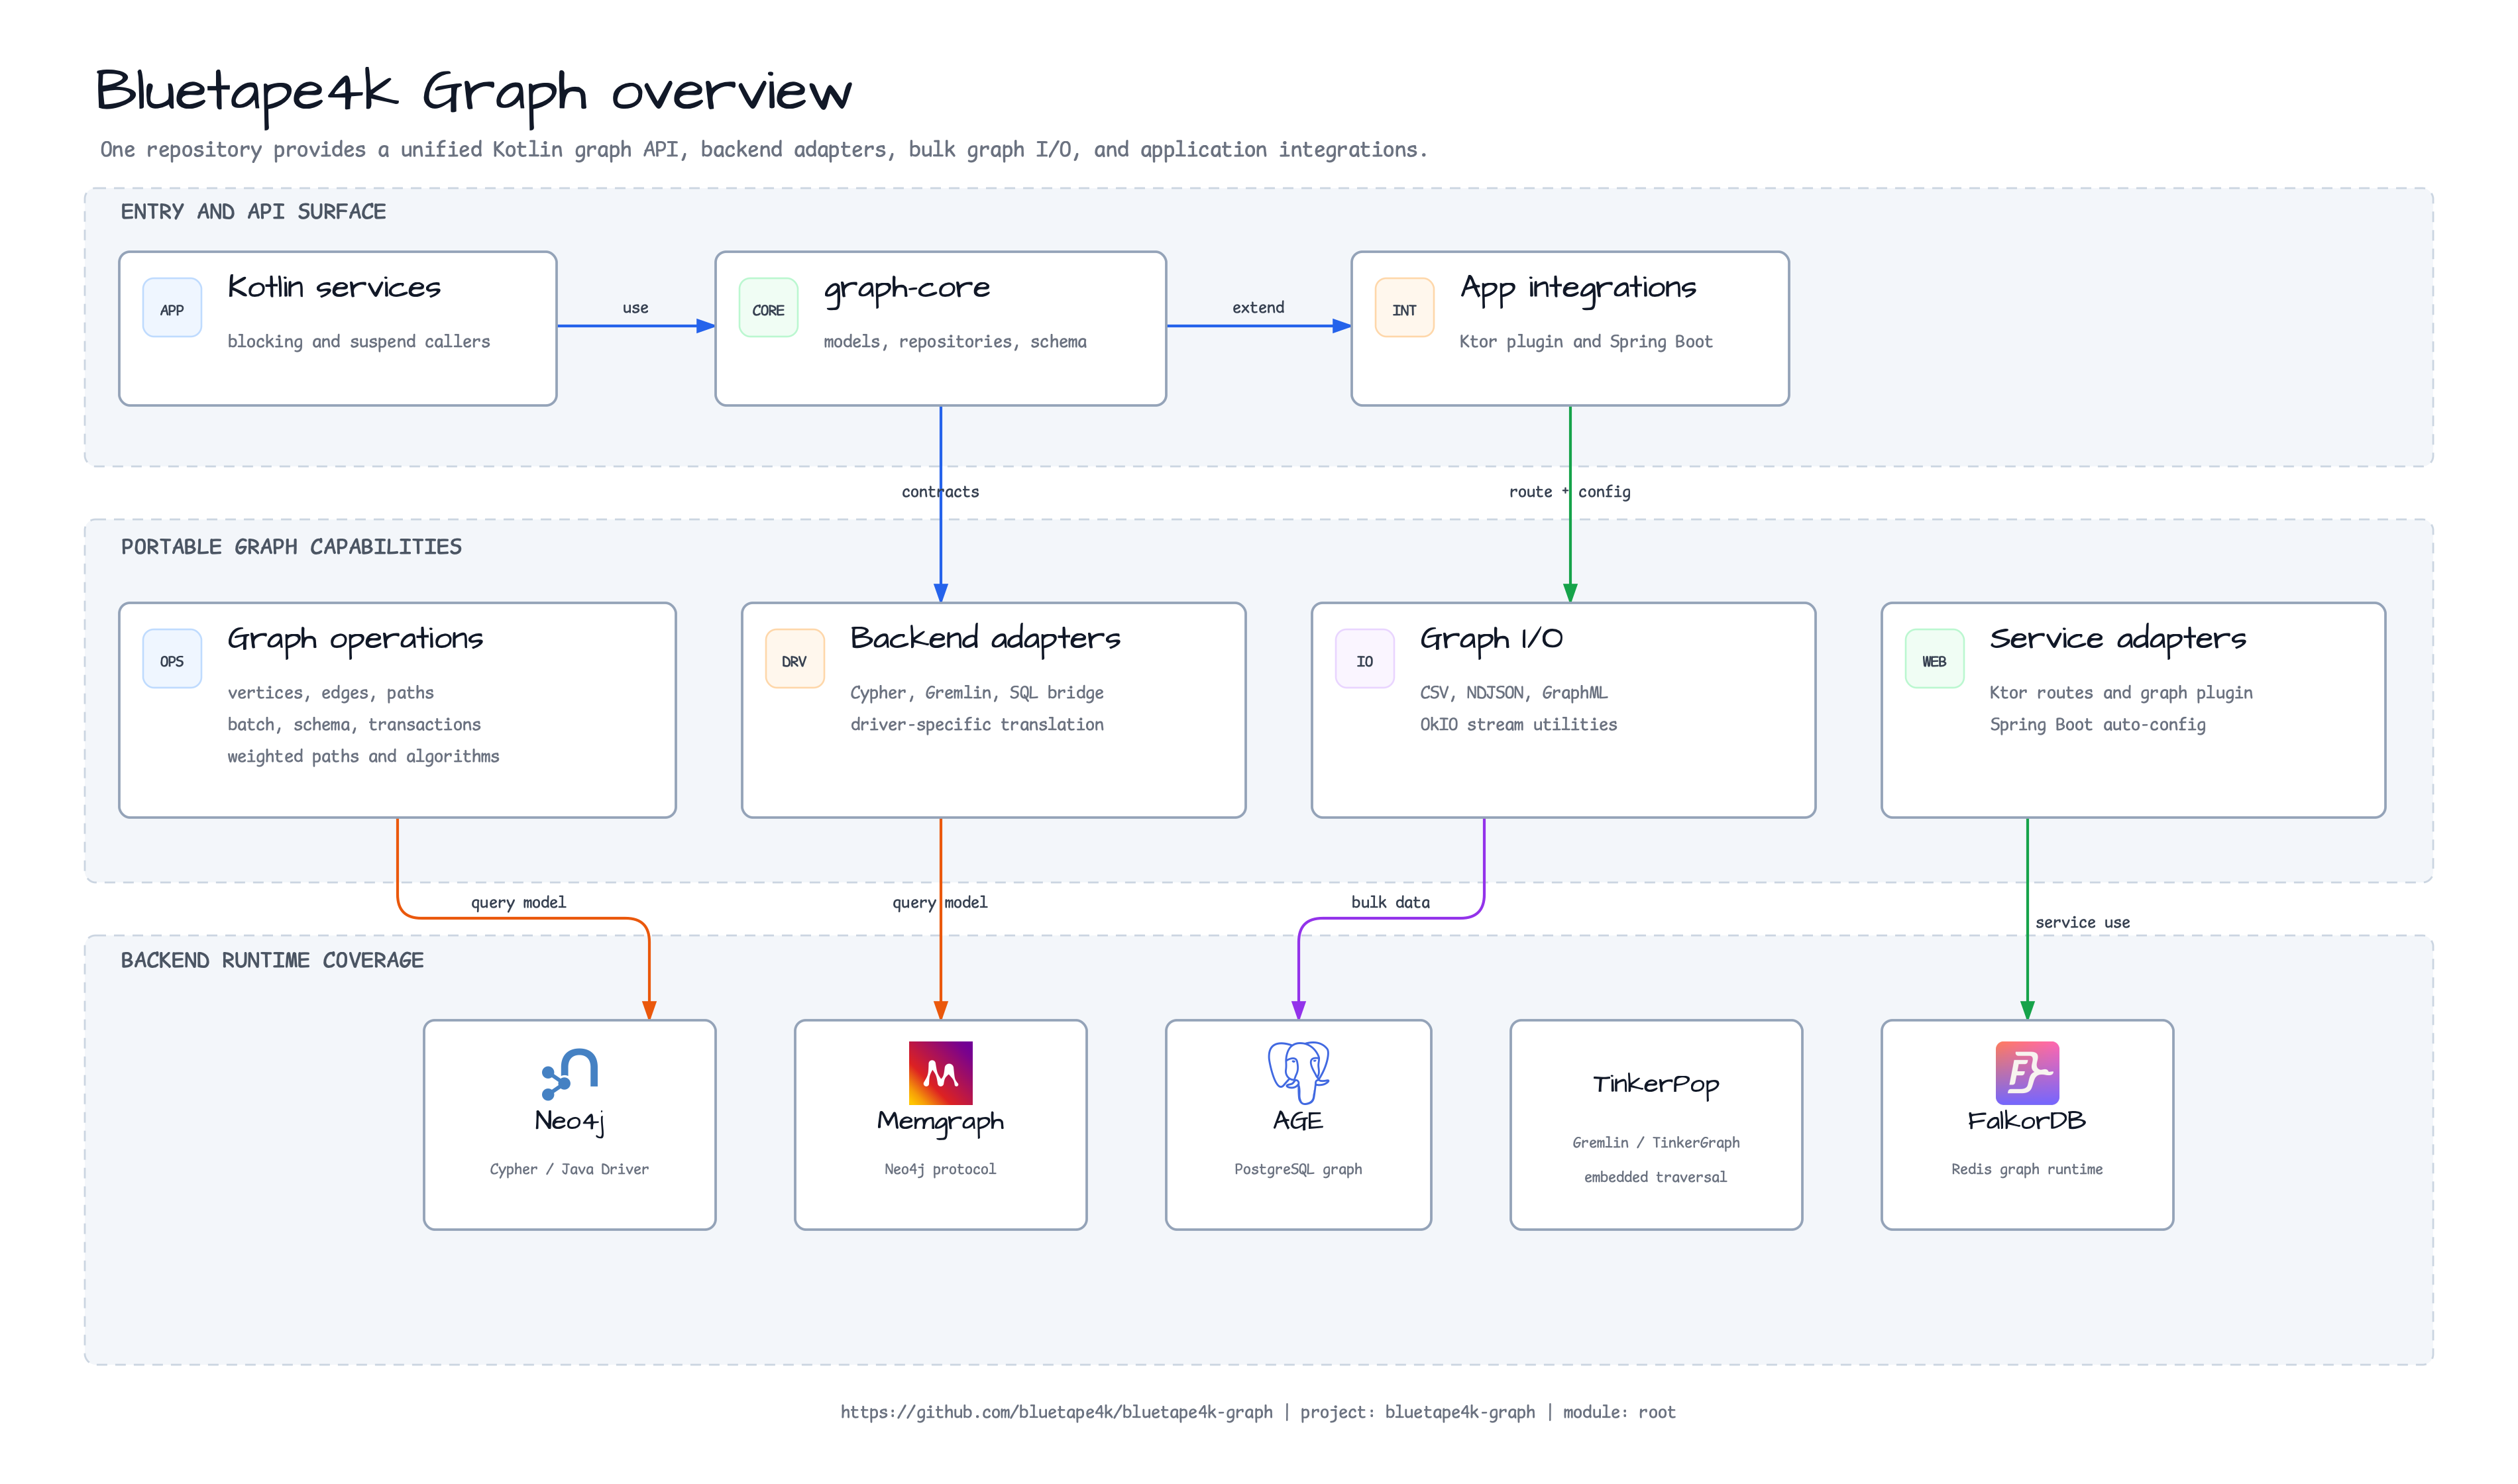Select the Graph operations card title
This screenshot has width=2518, height=1484.
click(x=355, y=640)
